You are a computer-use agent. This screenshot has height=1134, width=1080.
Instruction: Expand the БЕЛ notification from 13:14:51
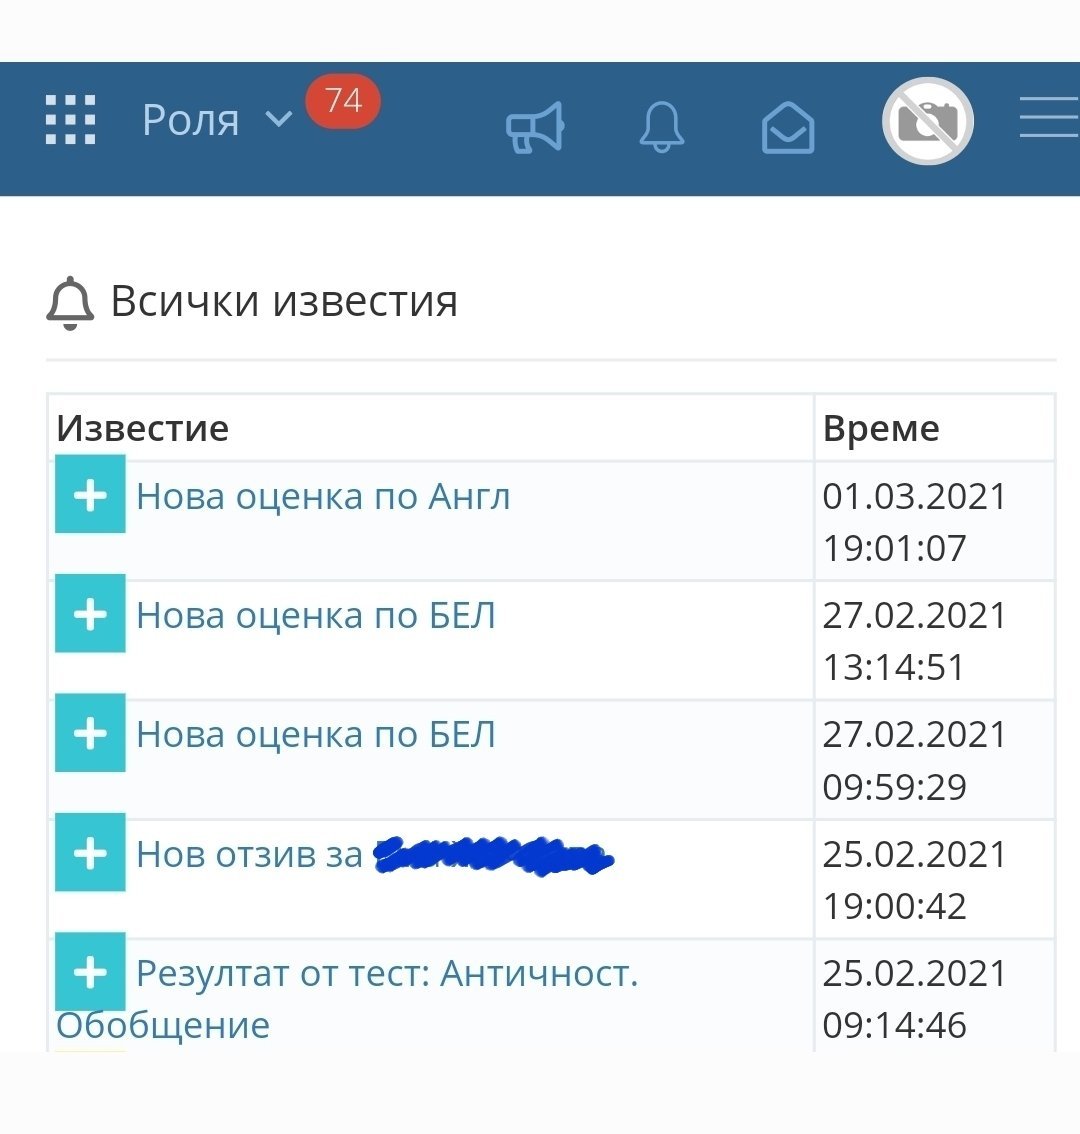click(x=90, y=613)
